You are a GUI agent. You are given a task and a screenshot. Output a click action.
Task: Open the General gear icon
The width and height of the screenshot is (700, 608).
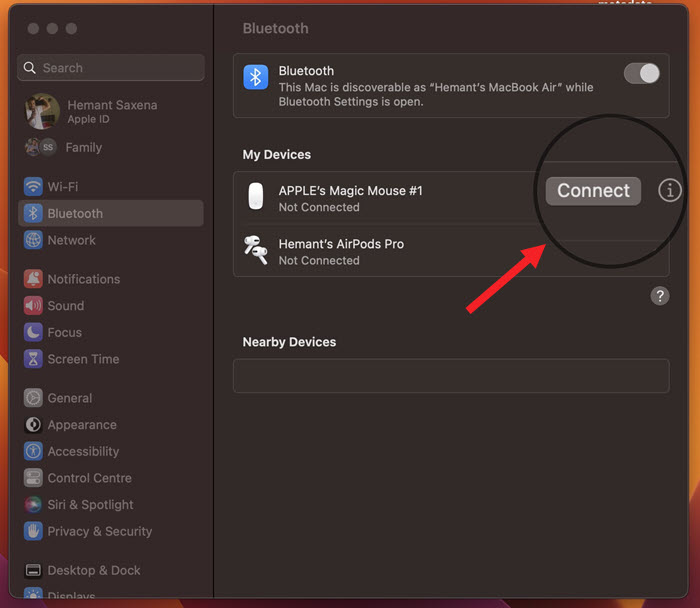pyautogui.click(x=33, y=398)
